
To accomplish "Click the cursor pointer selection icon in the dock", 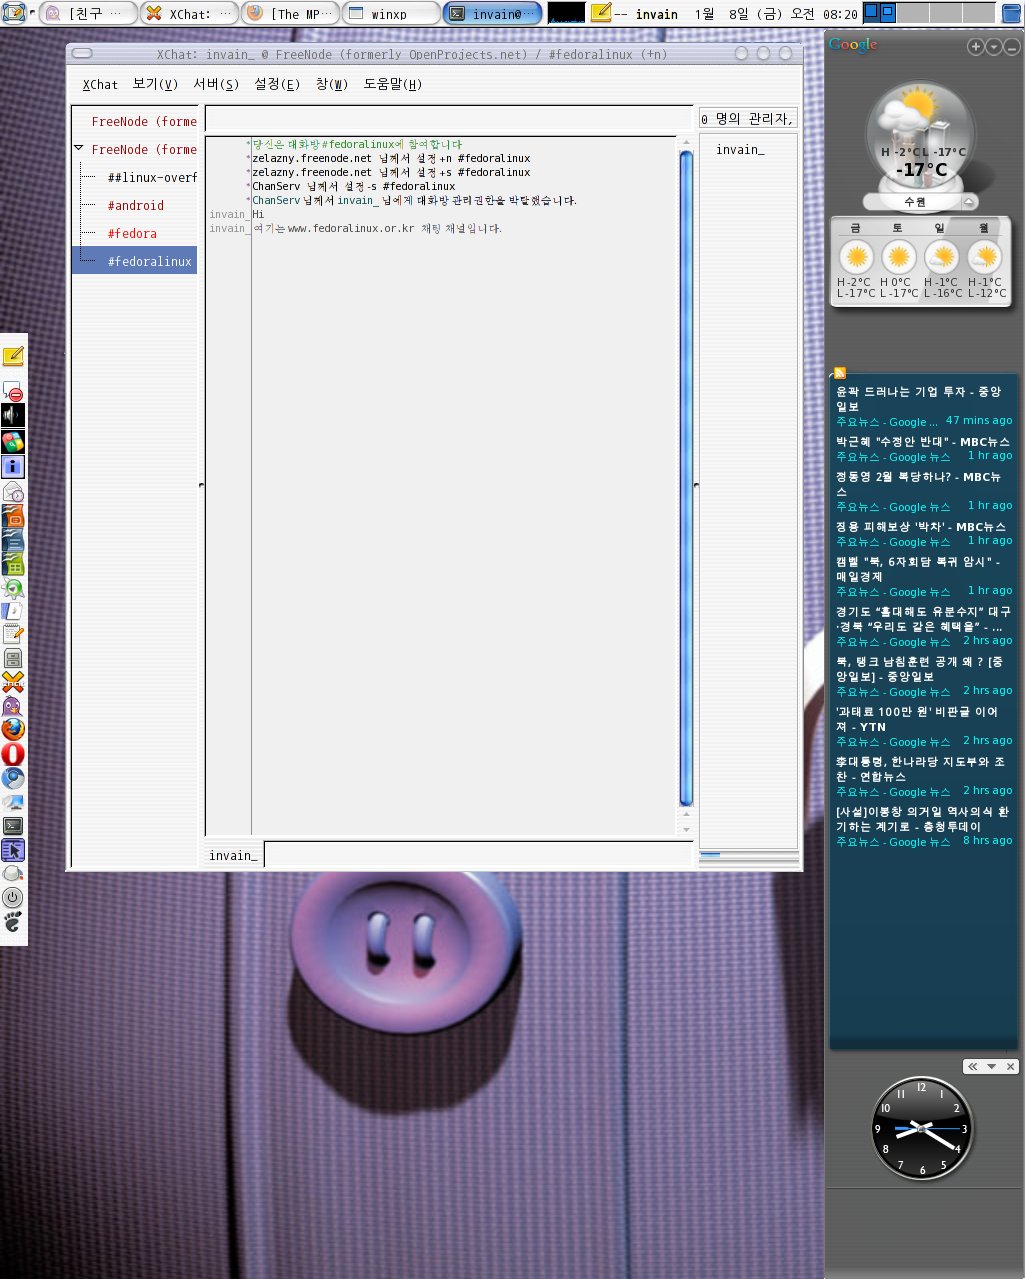I will (13, 850).
